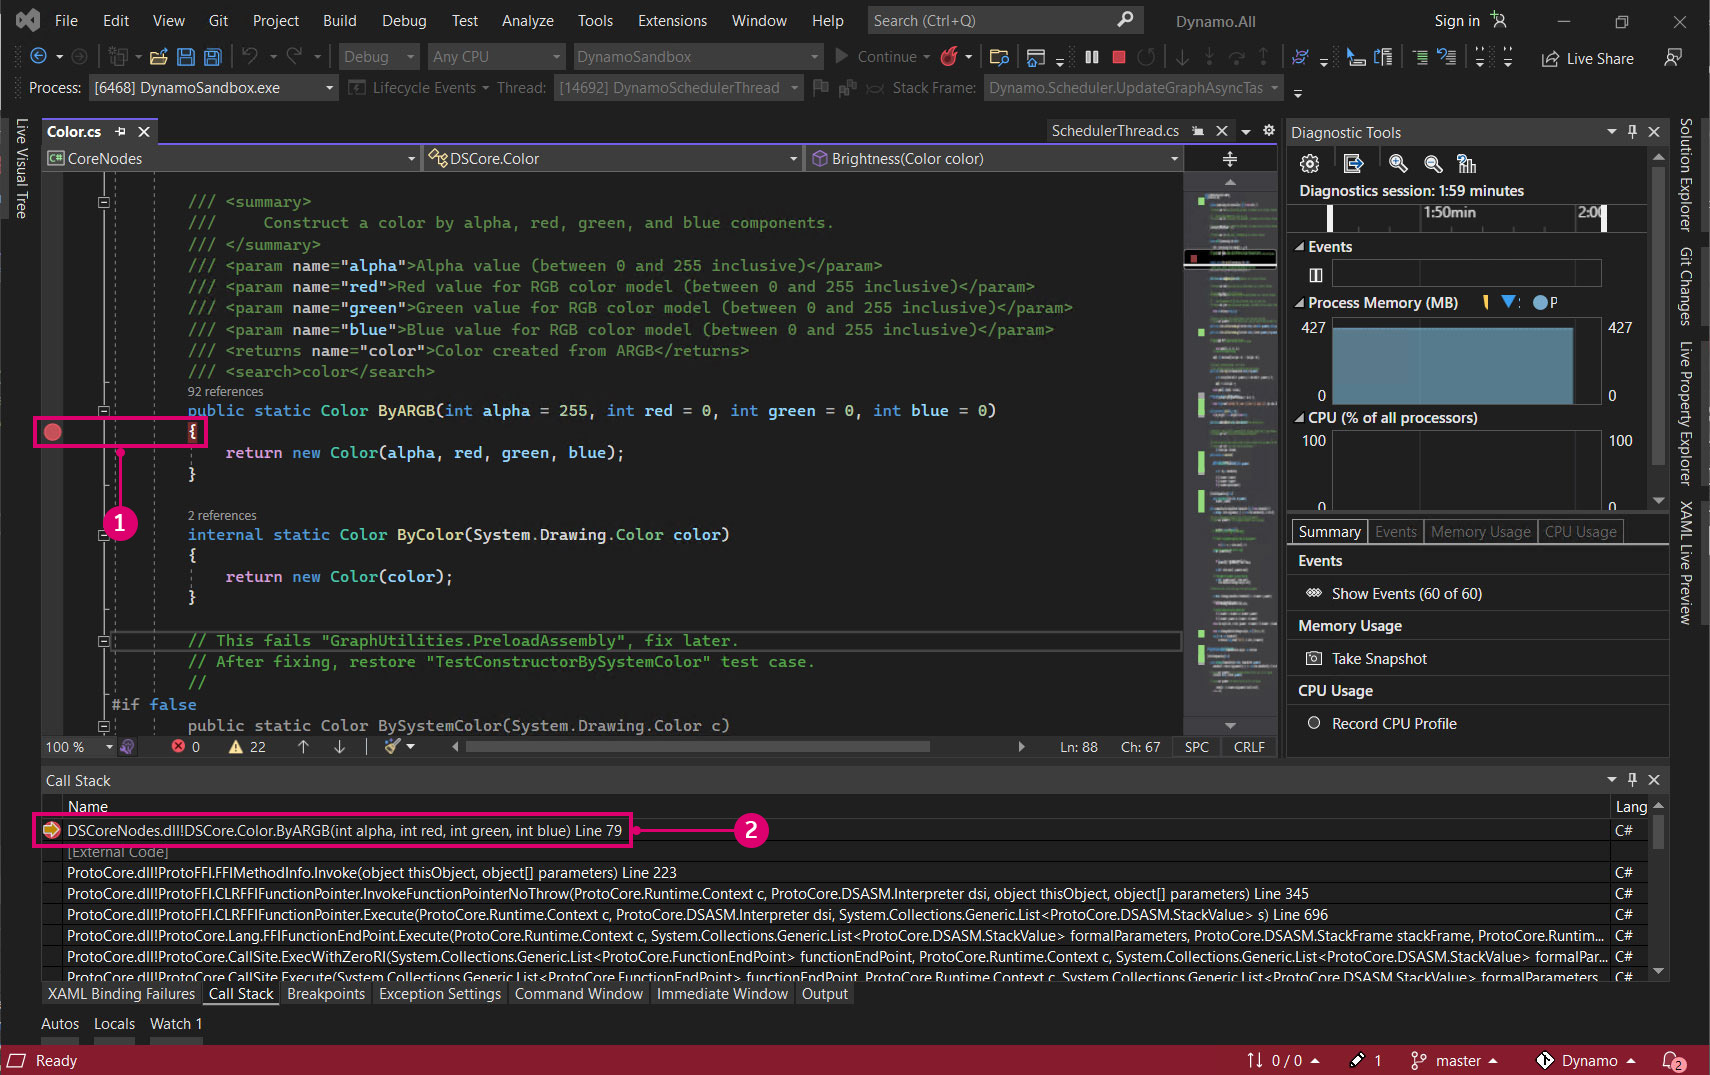Image resolution: width=1710 pixels, height=1075 pixels.
Task: Stop debugging with the red square
Action: tap(1119, 57)
